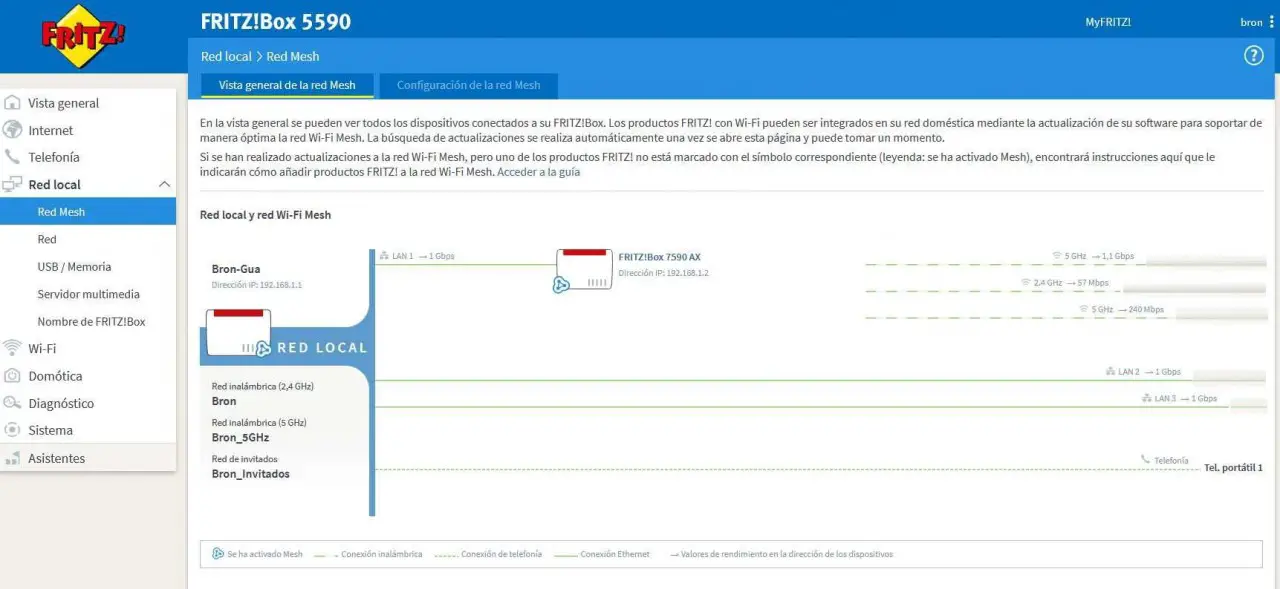
Task: Open the help question mark icon
Action: (1253, 56)
